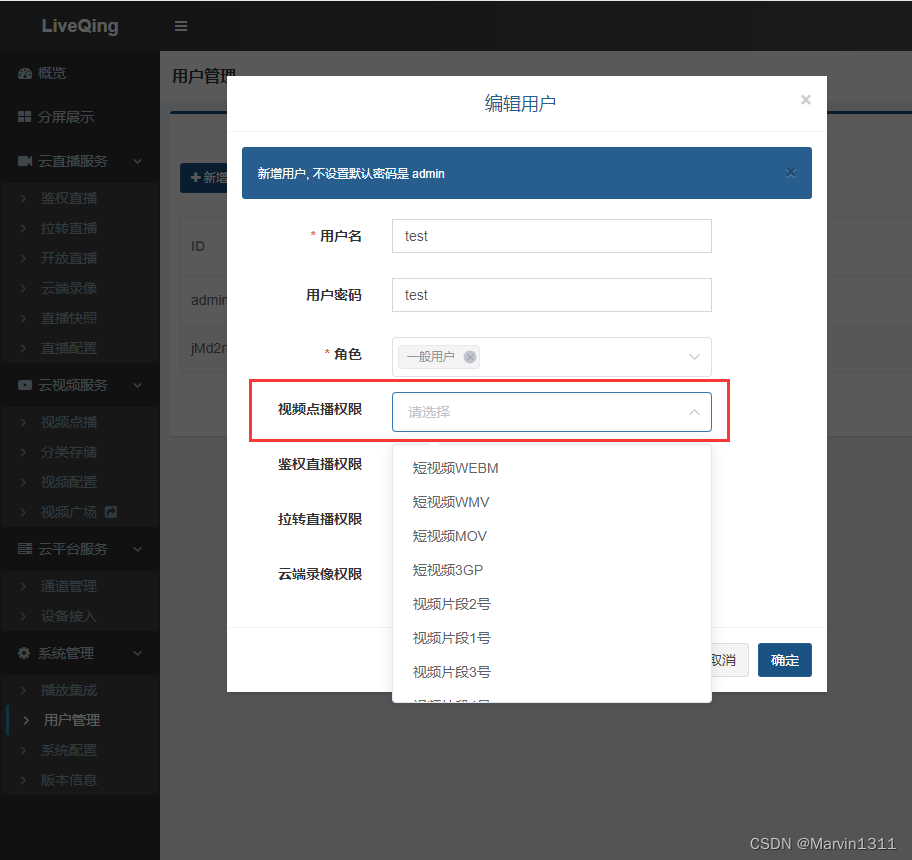Click the 请选择 placeholder select box

click(551, 412)
